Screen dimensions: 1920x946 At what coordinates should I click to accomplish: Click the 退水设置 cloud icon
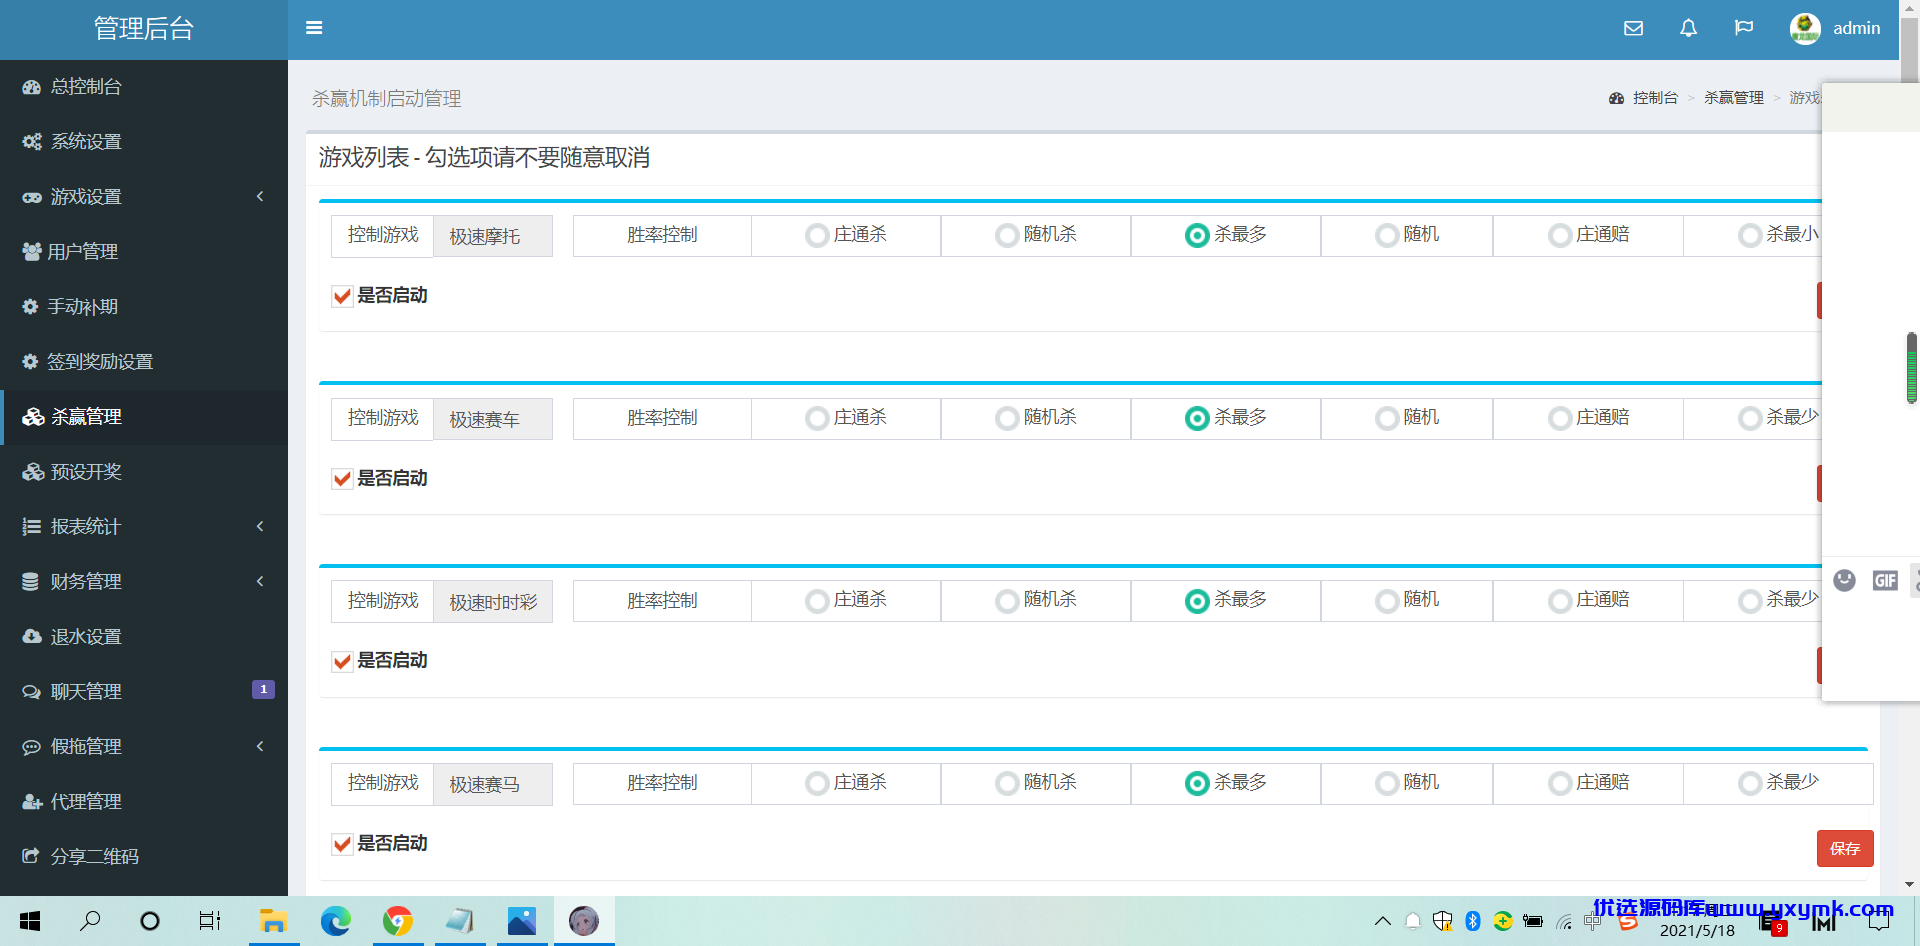pyautogui.click(x=32, y=637)
